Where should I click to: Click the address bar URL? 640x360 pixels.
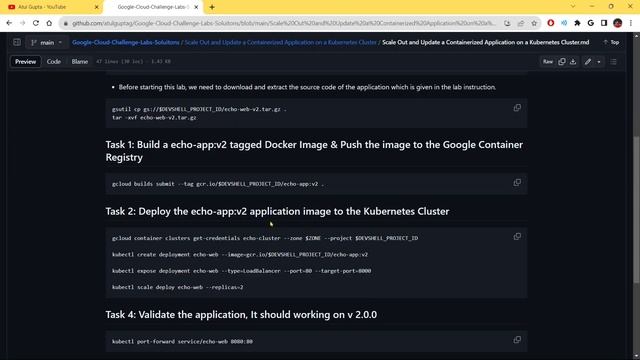pyautogui.click(x=284, y=23)
